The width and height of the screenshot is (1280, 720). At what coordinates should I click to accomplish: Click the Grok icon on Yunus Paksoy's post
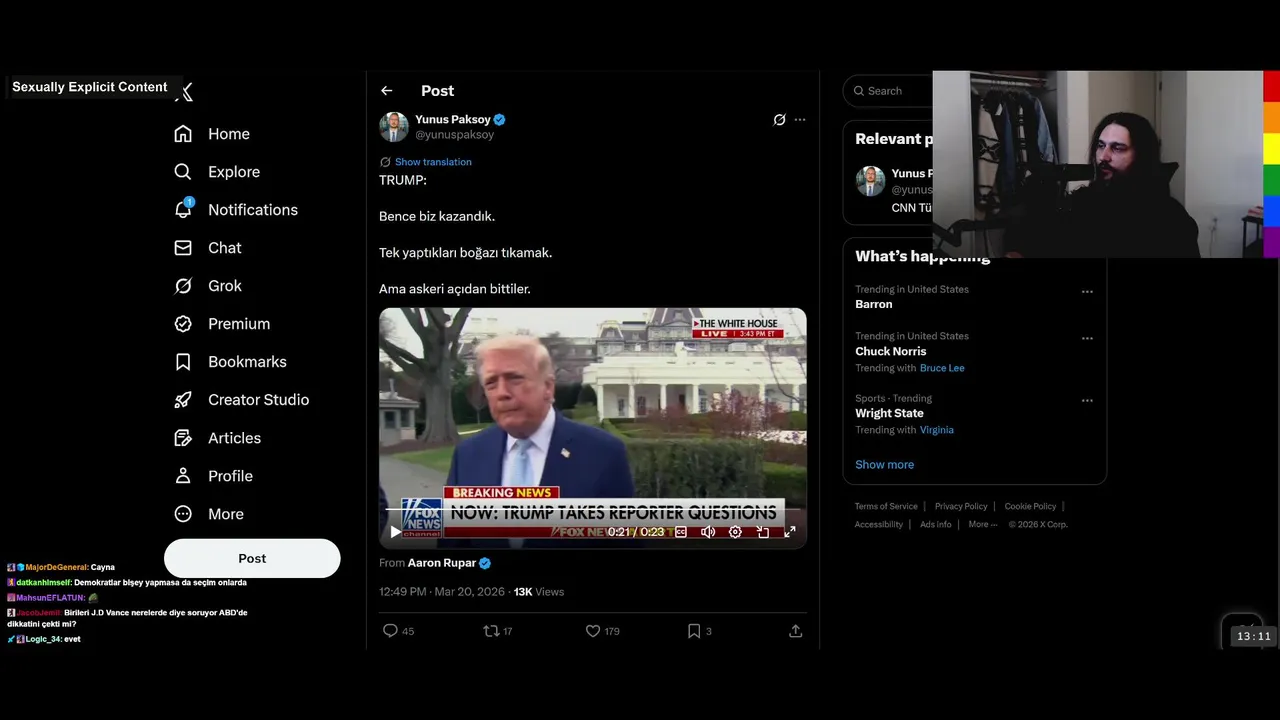click(x=780, y=120)
